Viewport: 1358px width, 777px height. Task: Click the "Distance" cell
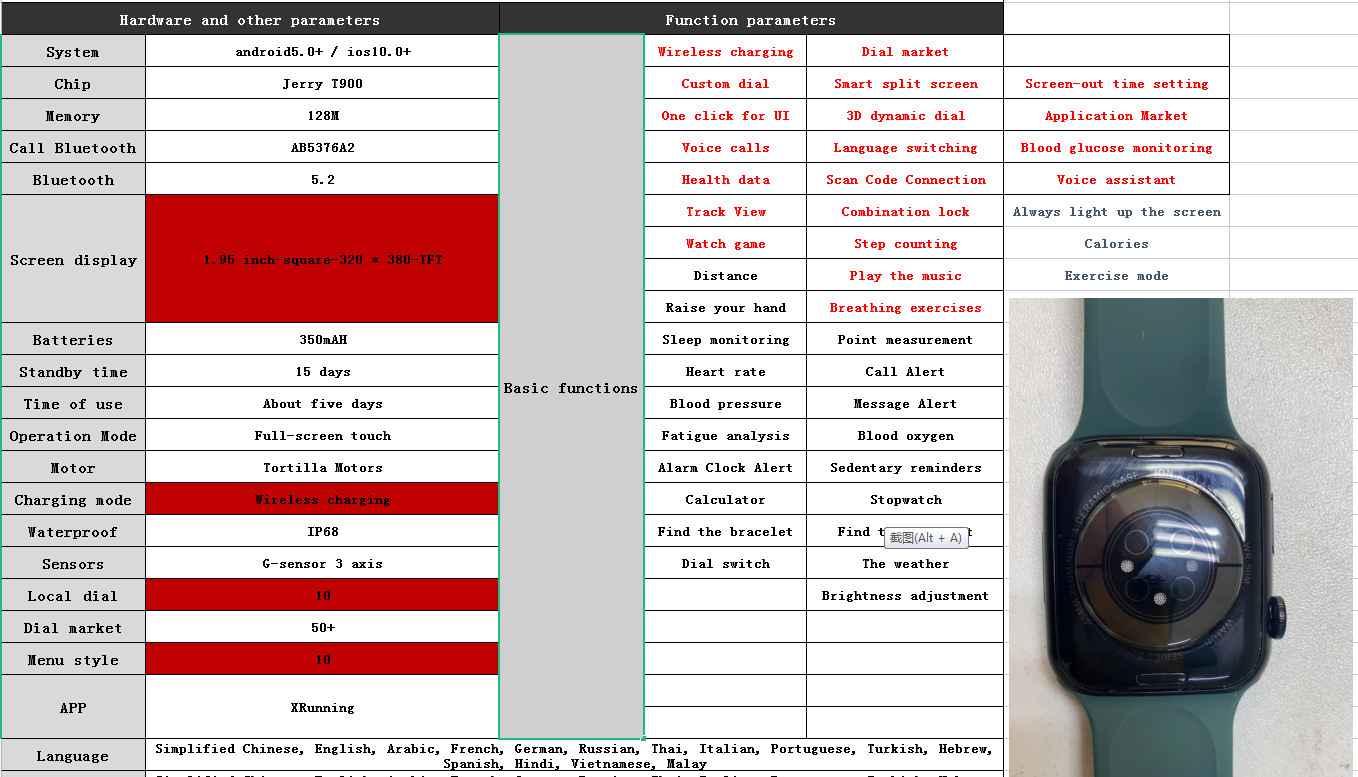[725, 276]
